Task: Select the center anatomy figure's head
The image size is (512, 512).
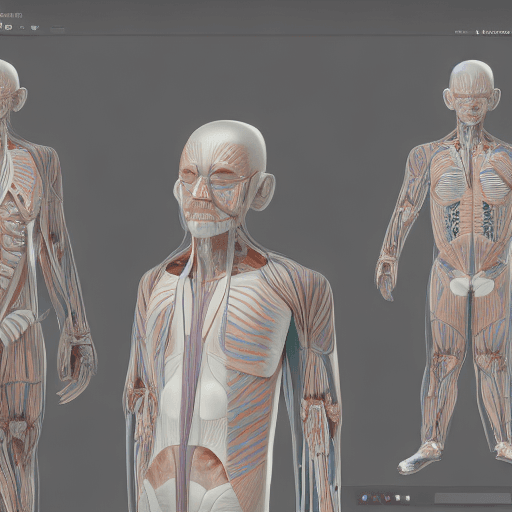Action: [x=224, y=179]
